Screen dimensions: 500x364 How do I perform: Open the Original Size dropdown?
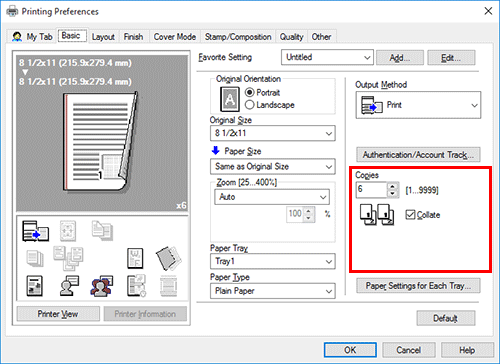(x=273, y=133)
